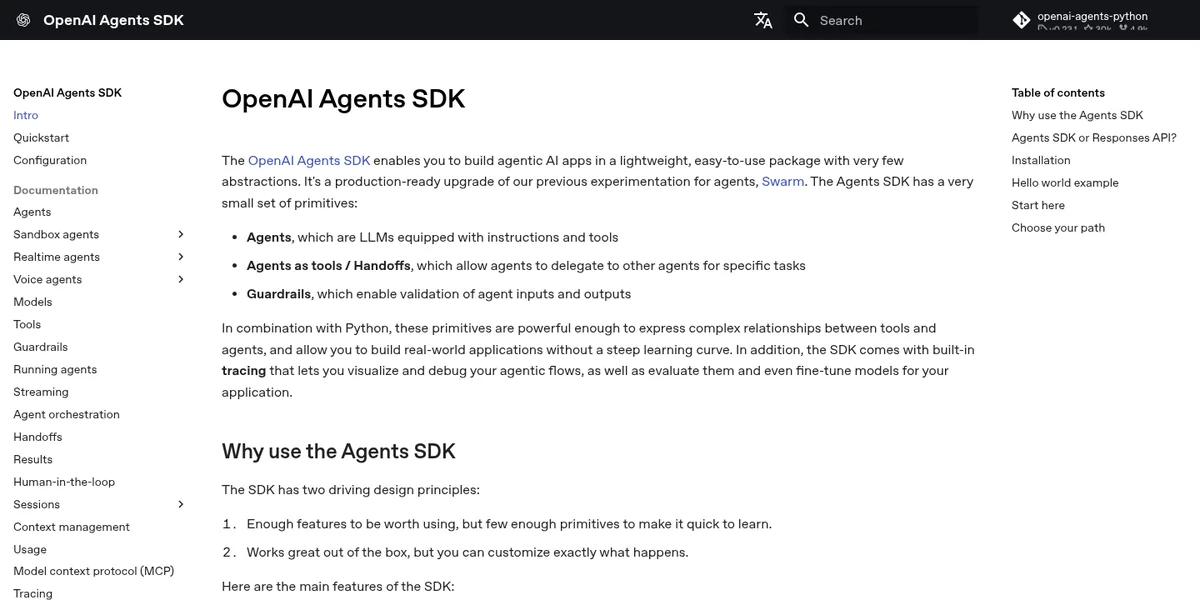Click the bold tracing word in paragraph
The height and width of the screenshot is (600, 1200).
point(244,371)
